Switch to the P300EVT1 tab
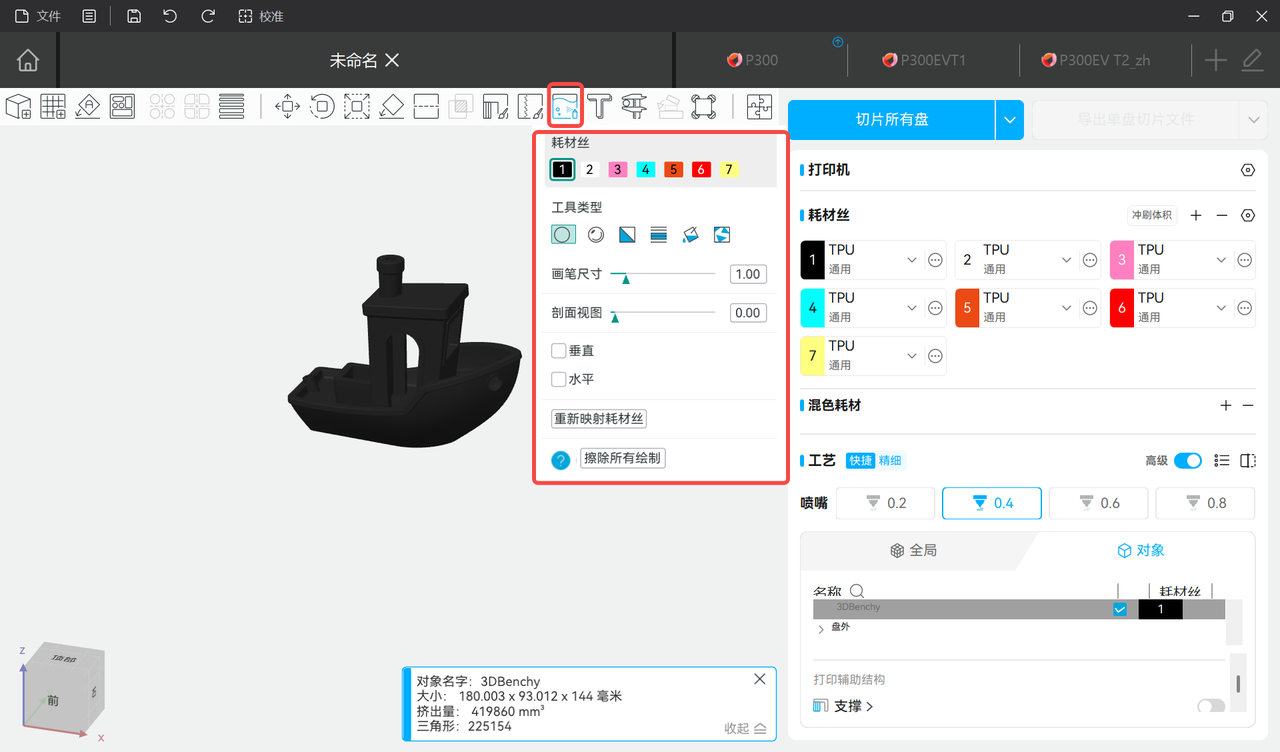 [x=924, y=60]
